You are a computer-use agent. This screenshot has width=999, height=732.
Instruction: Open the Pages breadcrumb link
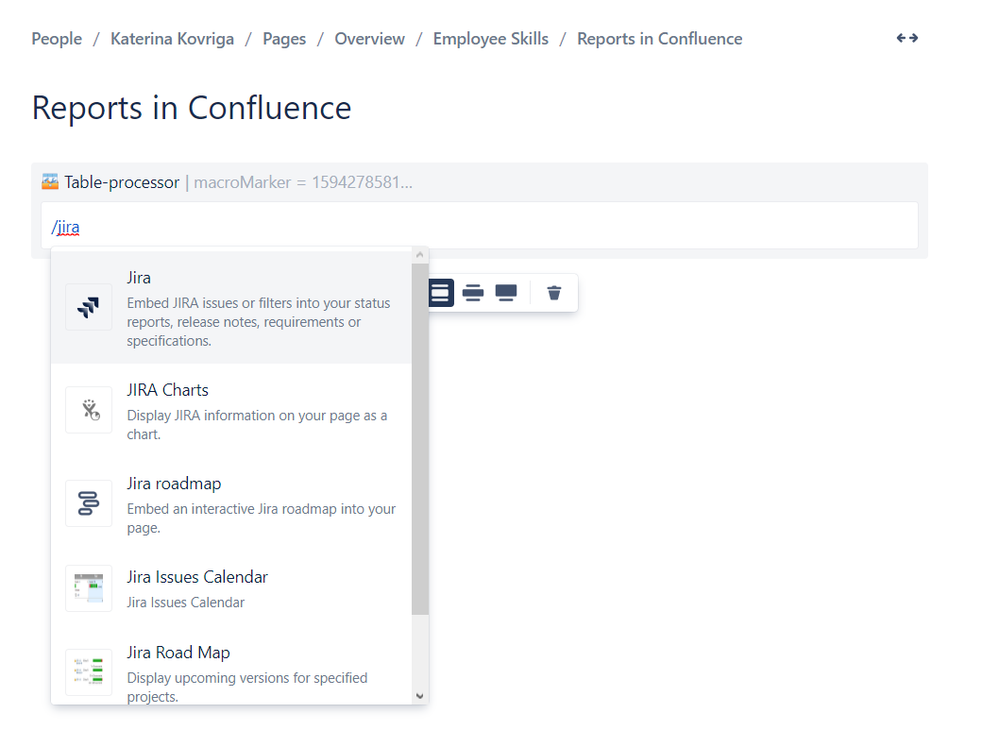pos(284,39)
